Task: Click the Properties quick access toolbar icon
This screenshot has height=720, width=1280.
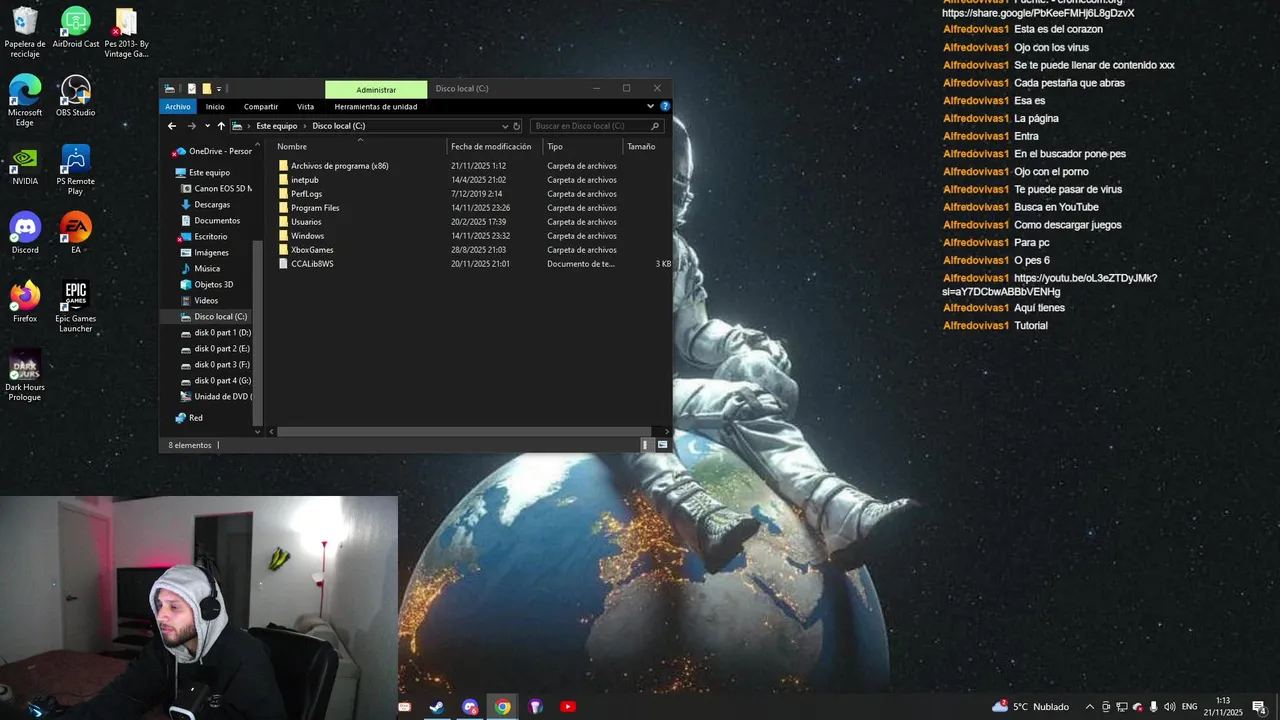Action: point(192,89)
